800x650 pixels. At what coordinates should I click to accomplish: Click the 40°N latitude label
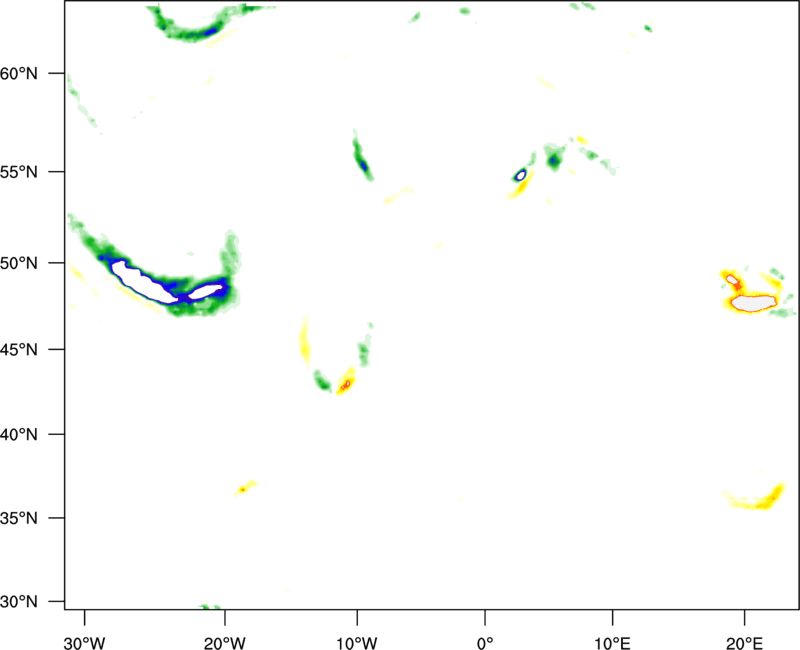pos(19,435)
